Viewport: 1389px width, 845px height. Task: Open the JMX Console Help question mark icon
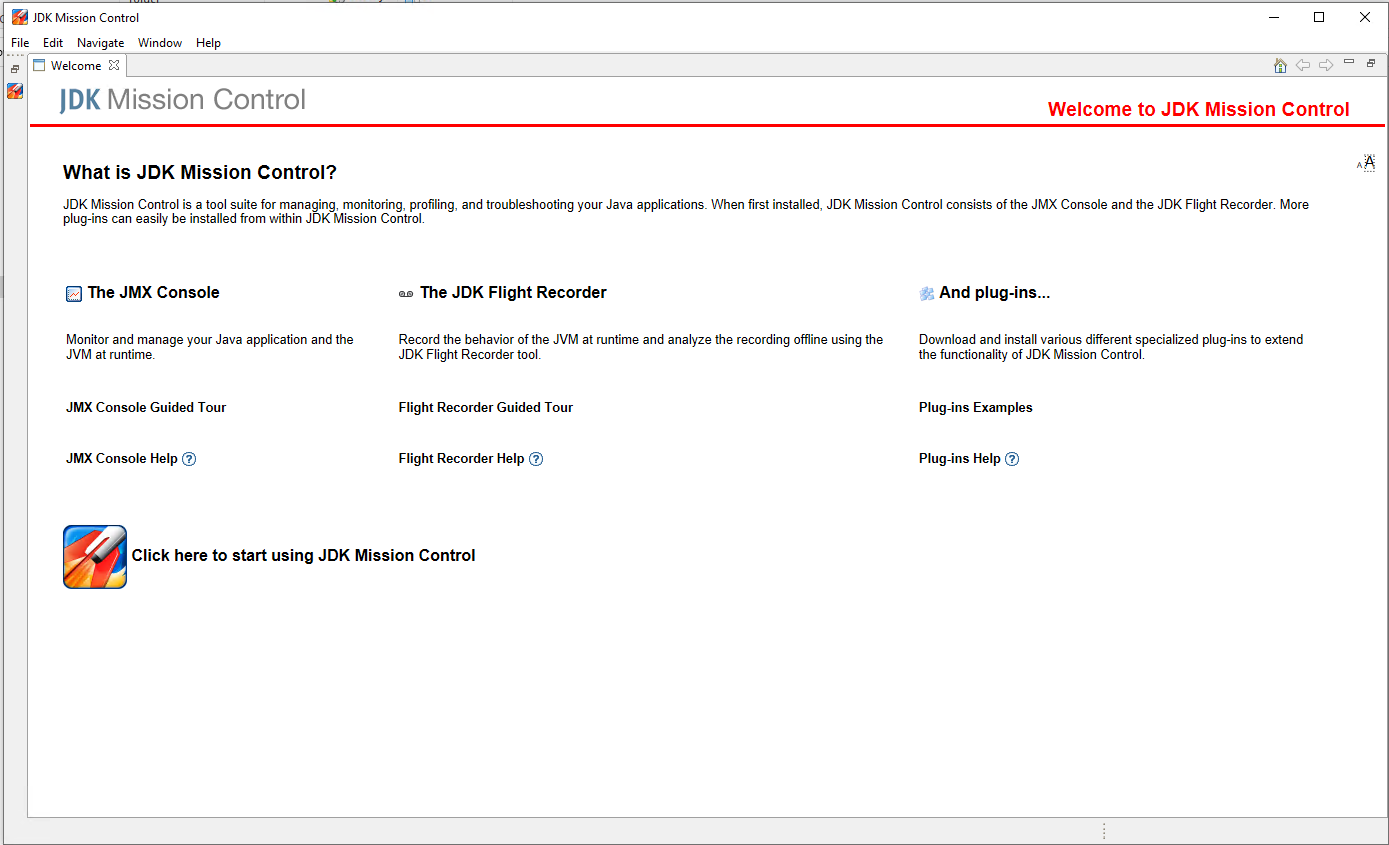pyautogui.click(x=189, y=459)
